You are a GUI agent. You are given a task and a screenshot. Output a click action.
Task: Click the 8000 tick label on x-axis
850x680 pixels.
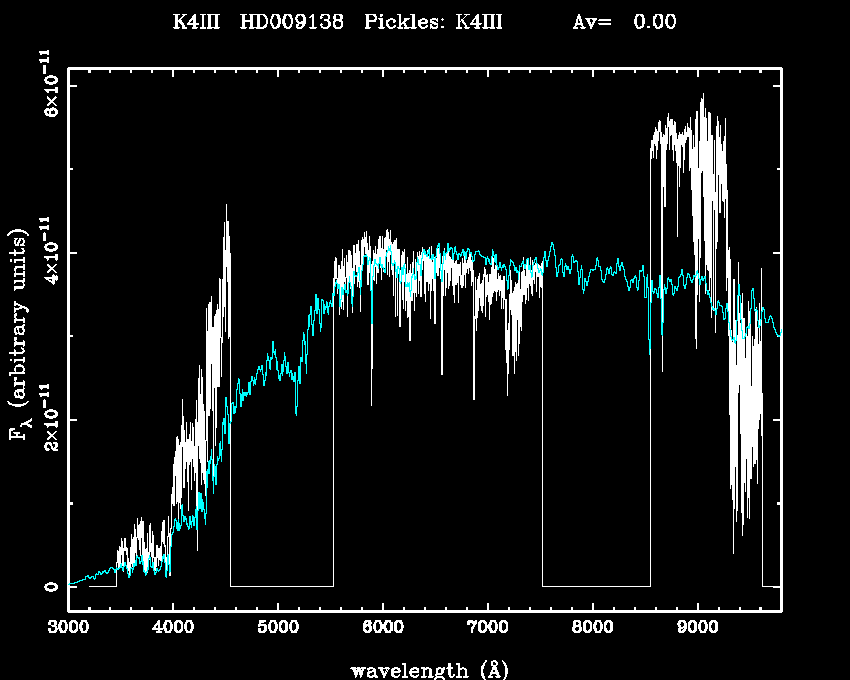[592, 628]
